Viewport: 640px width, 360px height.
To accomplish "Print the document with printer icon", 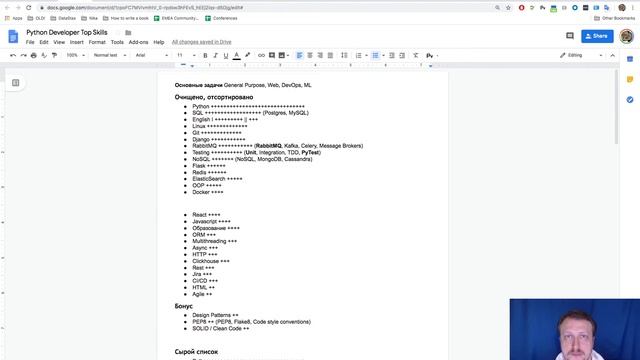I will click(x=33, y=55).
